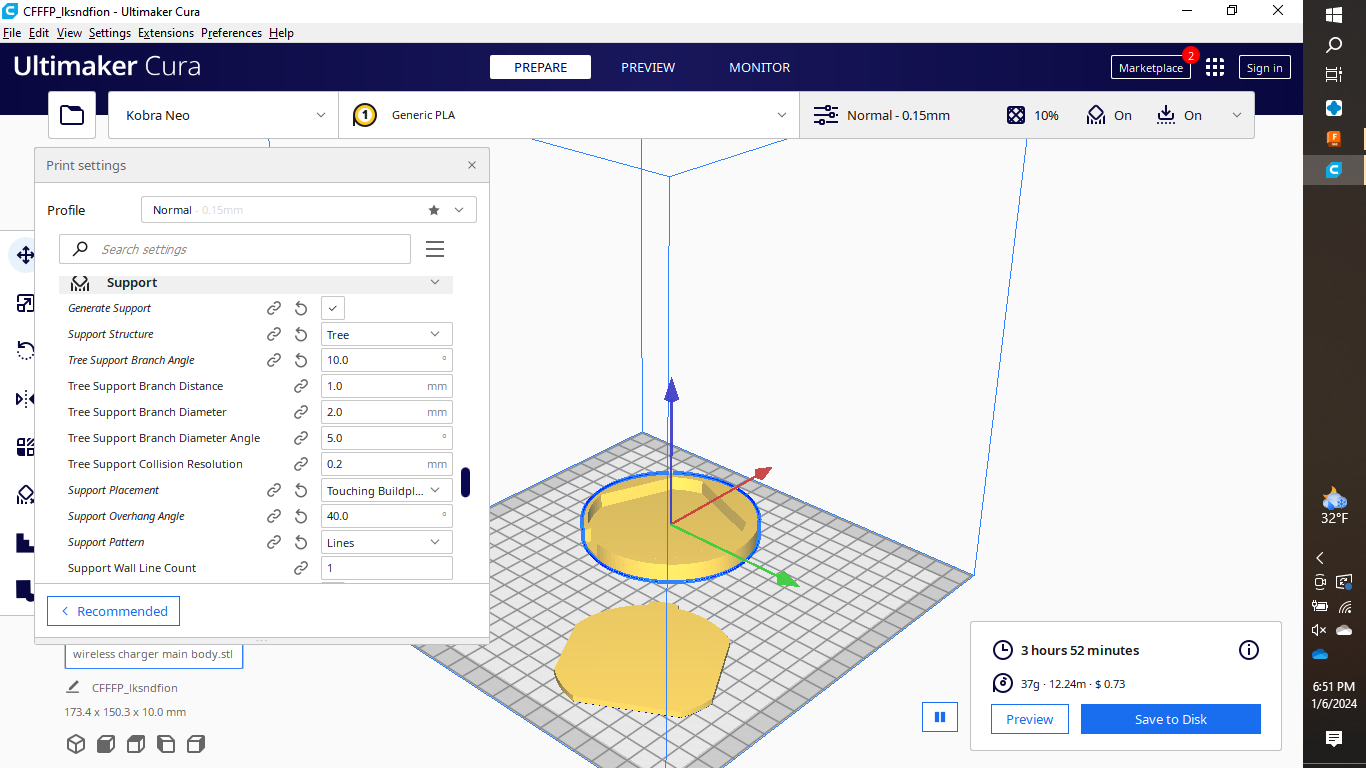Open the Preferences menu

[231, 33]
